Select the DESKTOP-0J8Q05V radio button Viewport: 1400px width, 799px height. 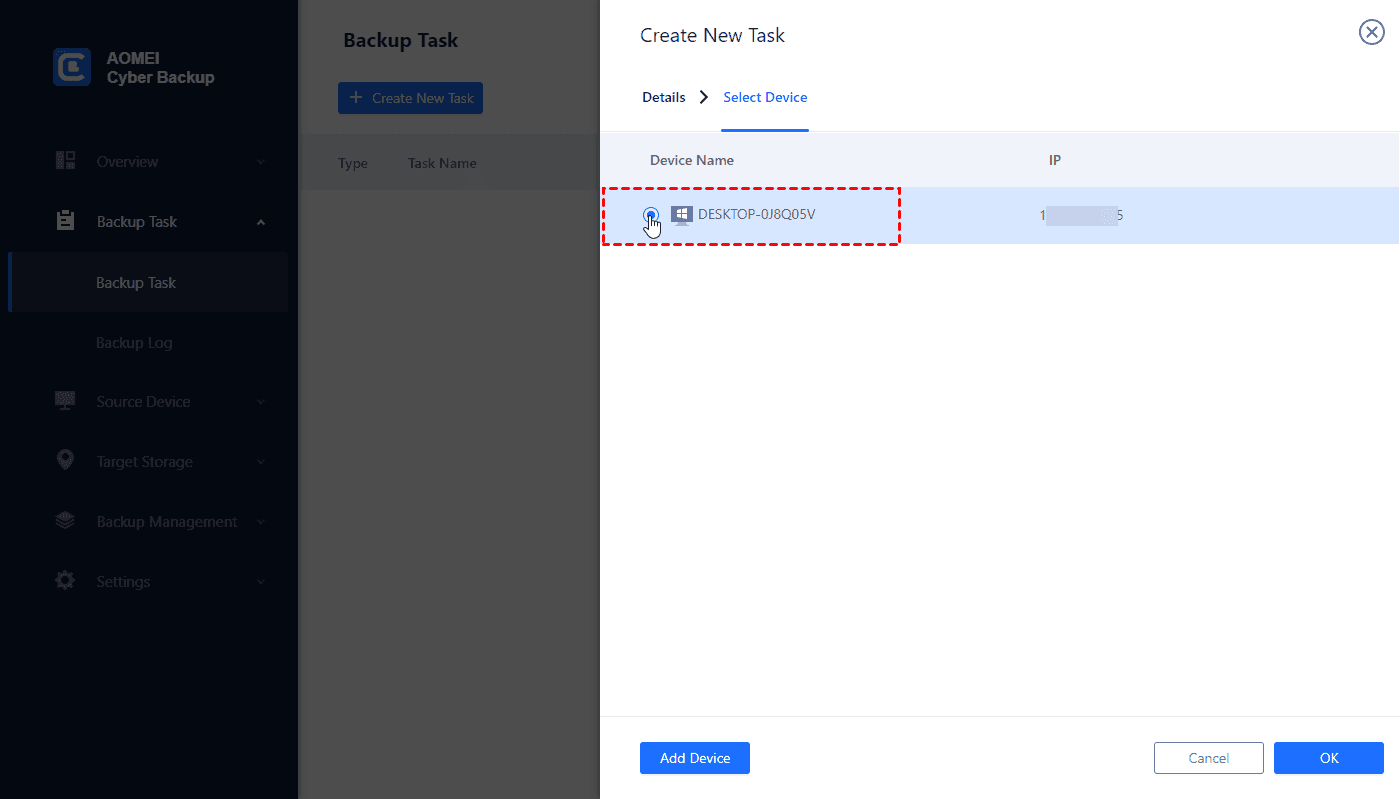651,215
